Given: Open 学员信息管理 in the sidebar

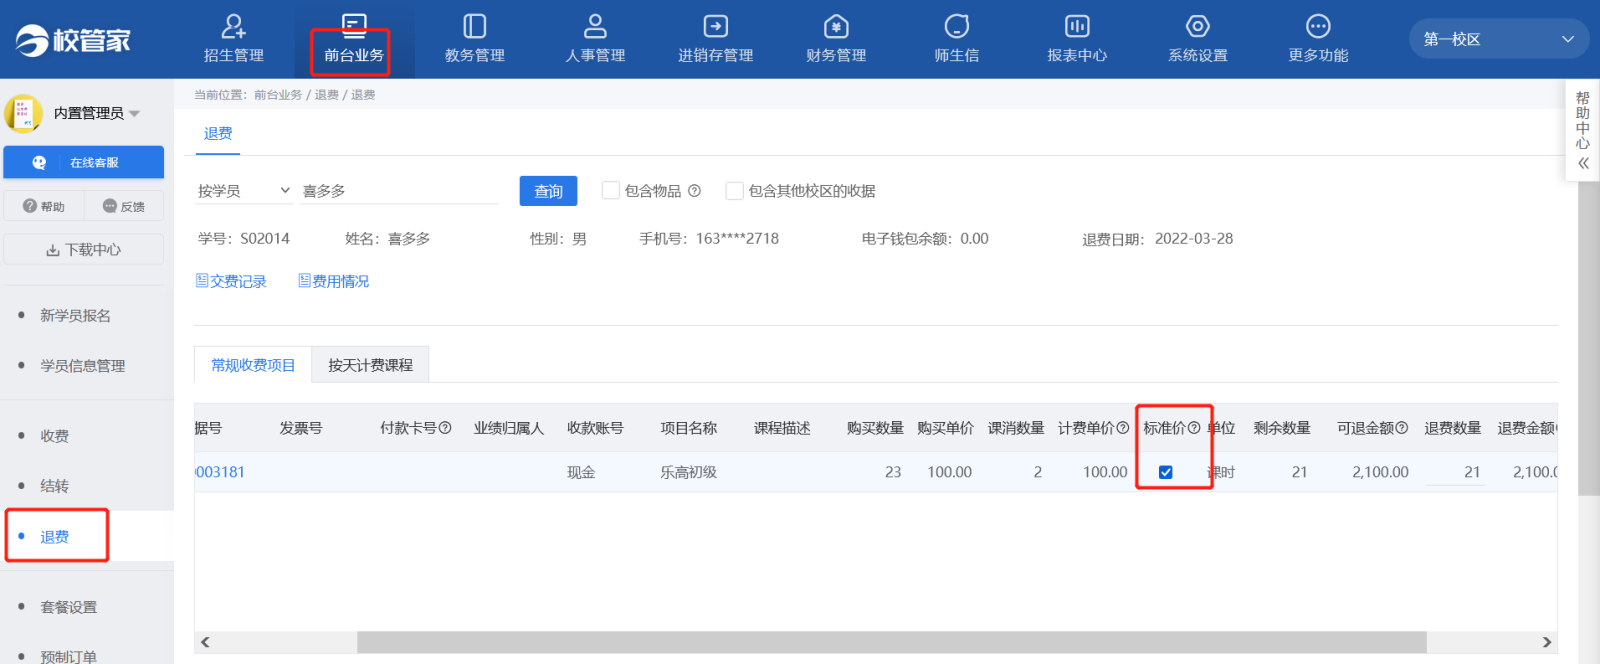Looking at the screenshot, I should 83,366.
